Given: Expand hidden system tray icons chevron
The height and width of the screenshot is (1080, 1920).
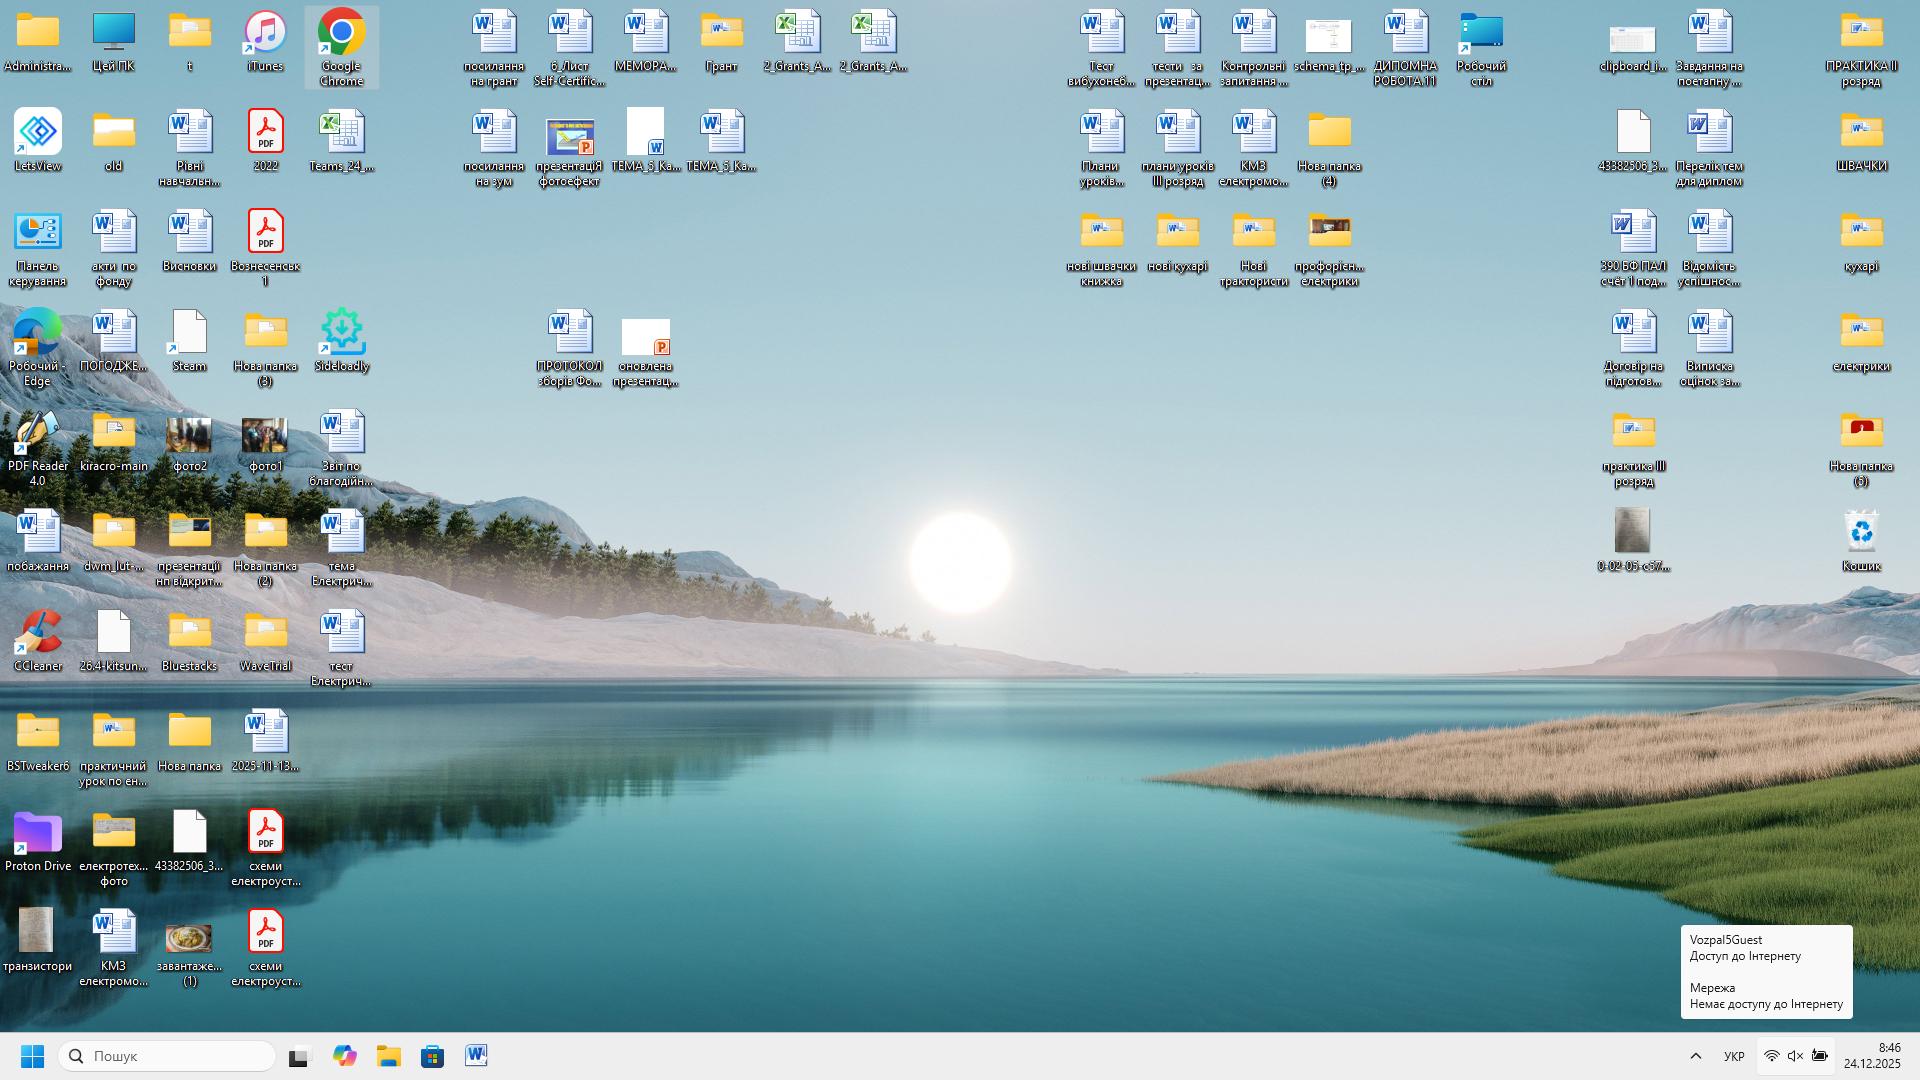Looking at the screenshot, I should (1696, 1056).
